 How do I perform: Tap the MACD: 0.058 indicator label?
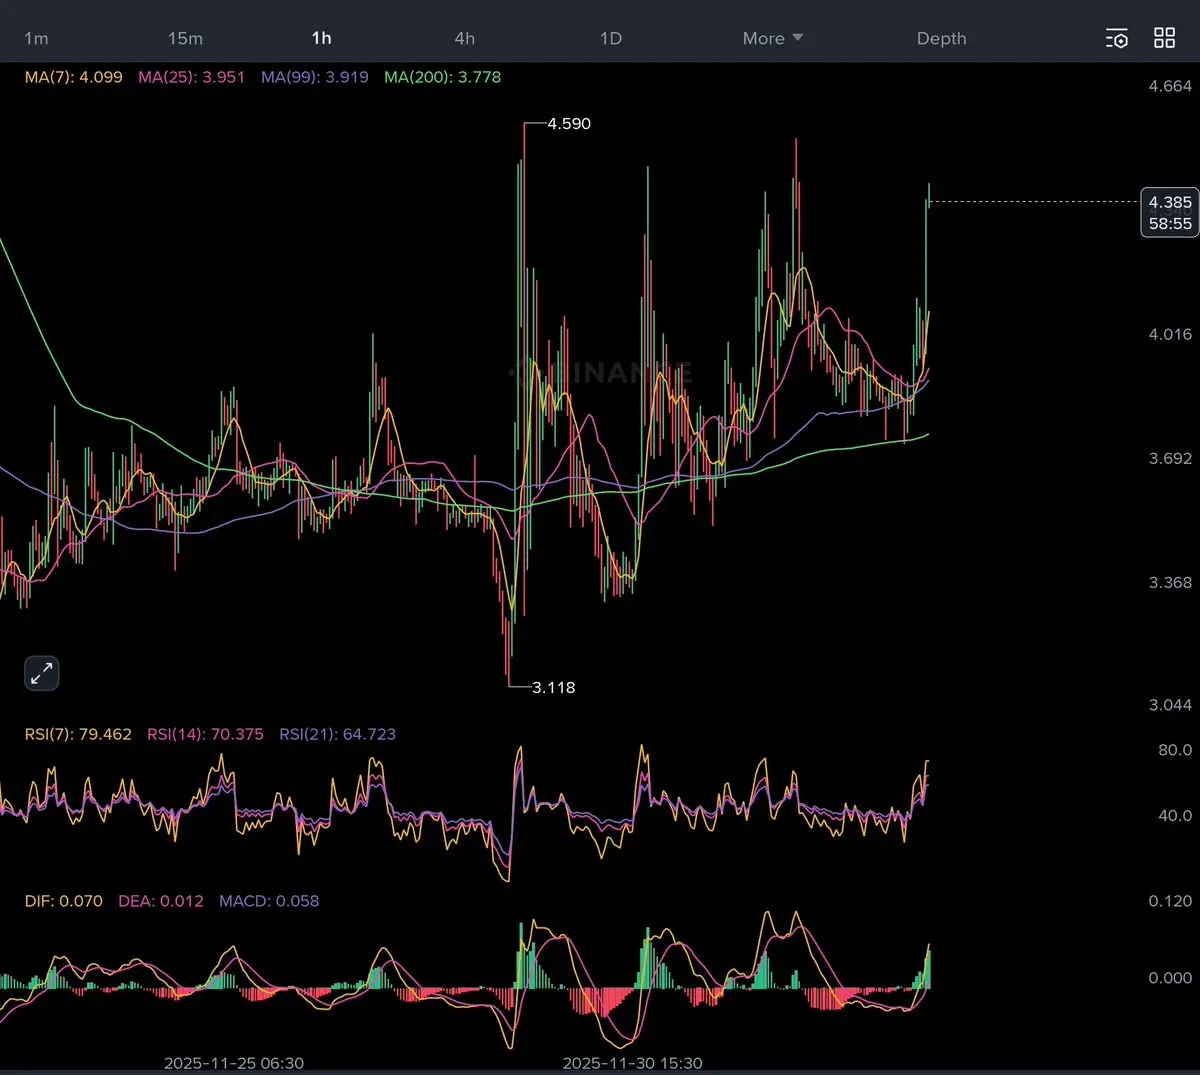(269, 901)
